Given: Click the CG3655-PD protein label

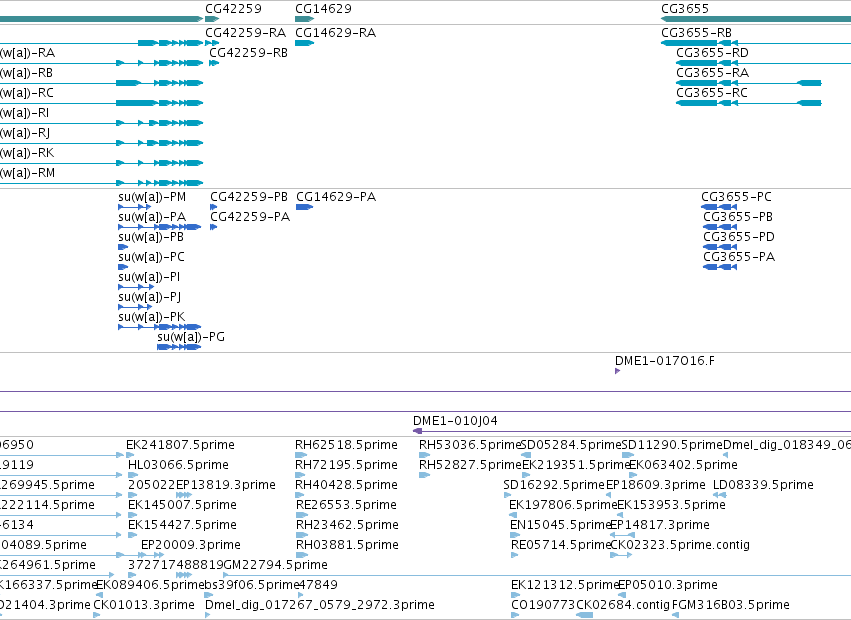Looking at the screenshot, I should [x=739, y=237].
